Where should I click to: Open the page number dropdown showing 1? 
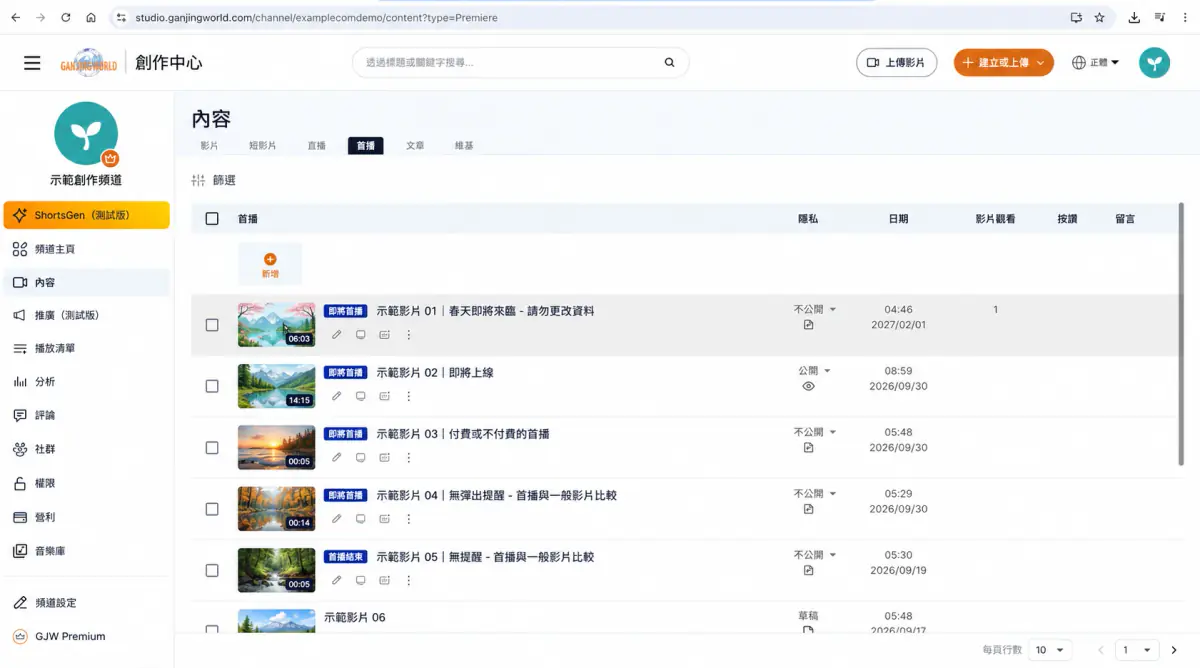(1137, 650)
